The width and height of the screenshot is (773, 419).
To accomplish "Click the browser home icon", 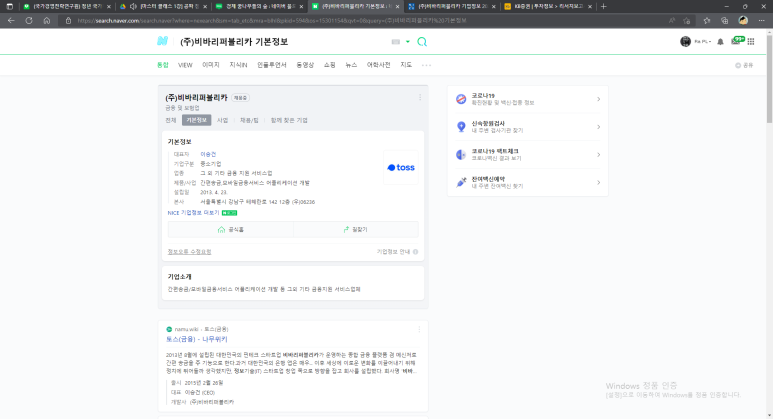I will [47, 21].
